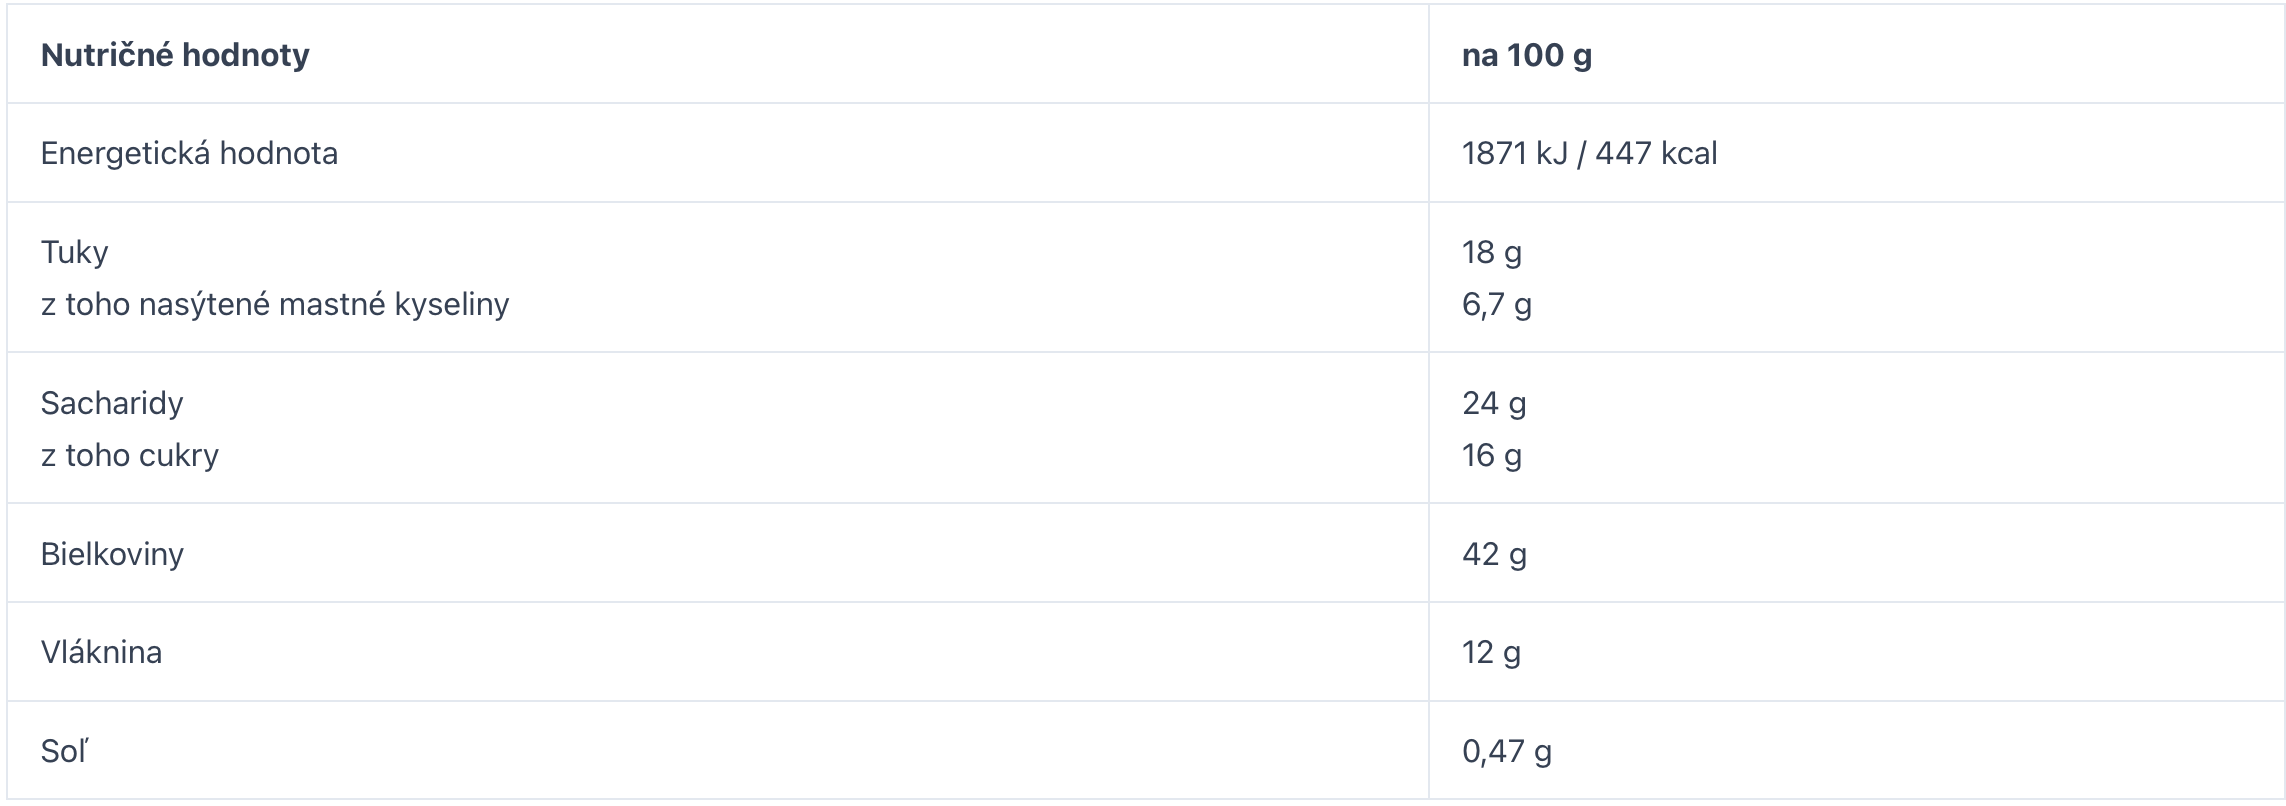2286x806 pixels.
Task: Click the '0,47 g' salt value
Action: click(1506, 751)
